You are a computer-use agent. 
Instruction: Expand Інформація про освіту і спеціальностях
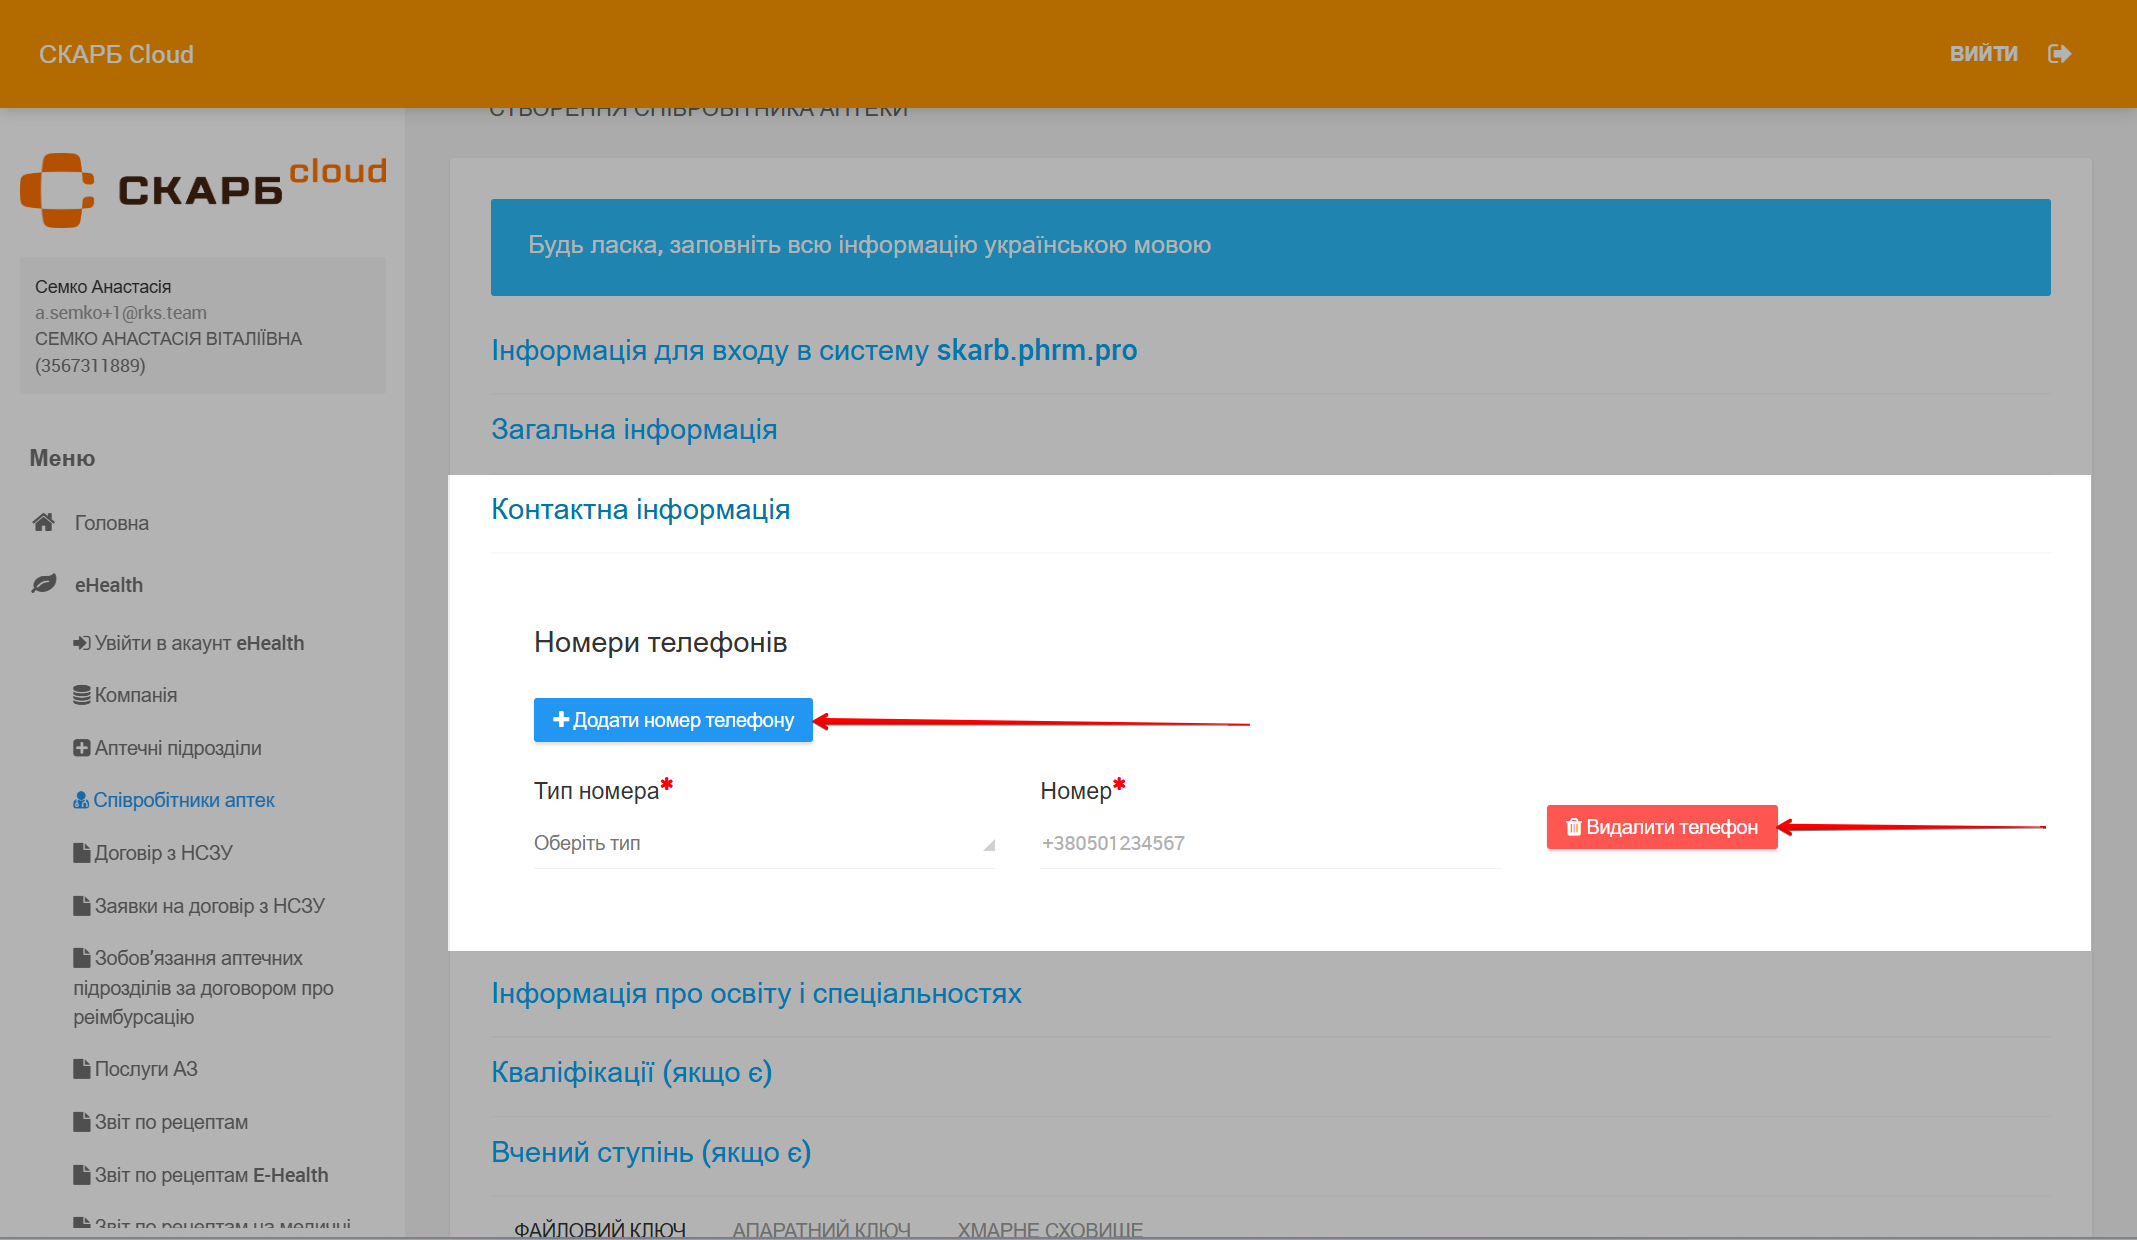756,993
